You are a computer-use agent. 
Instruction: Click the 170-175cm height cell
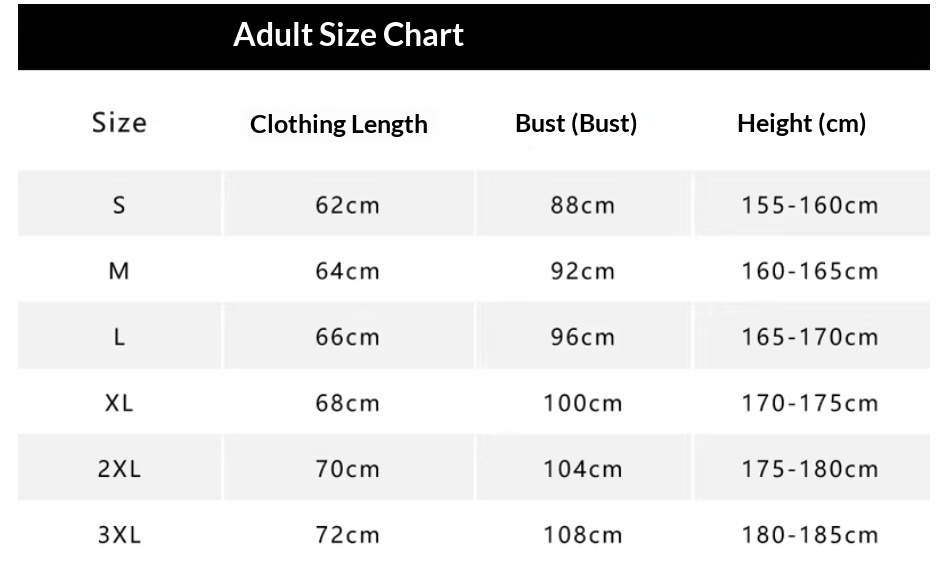(809, 403)
